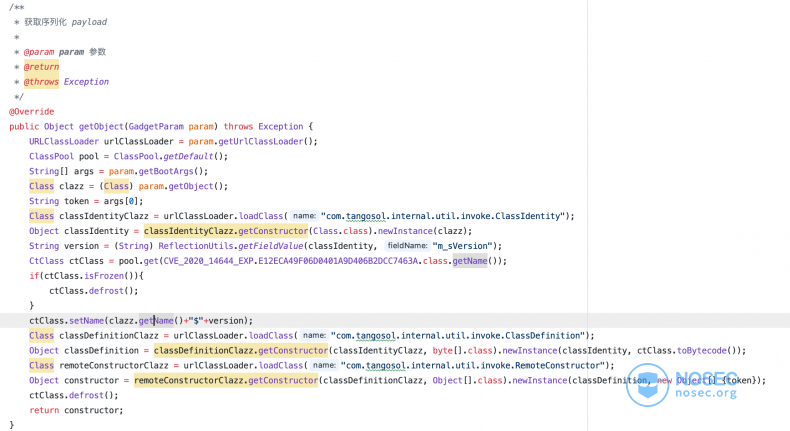
Task: Click defrost inside the if block
Action: point(106,291)
